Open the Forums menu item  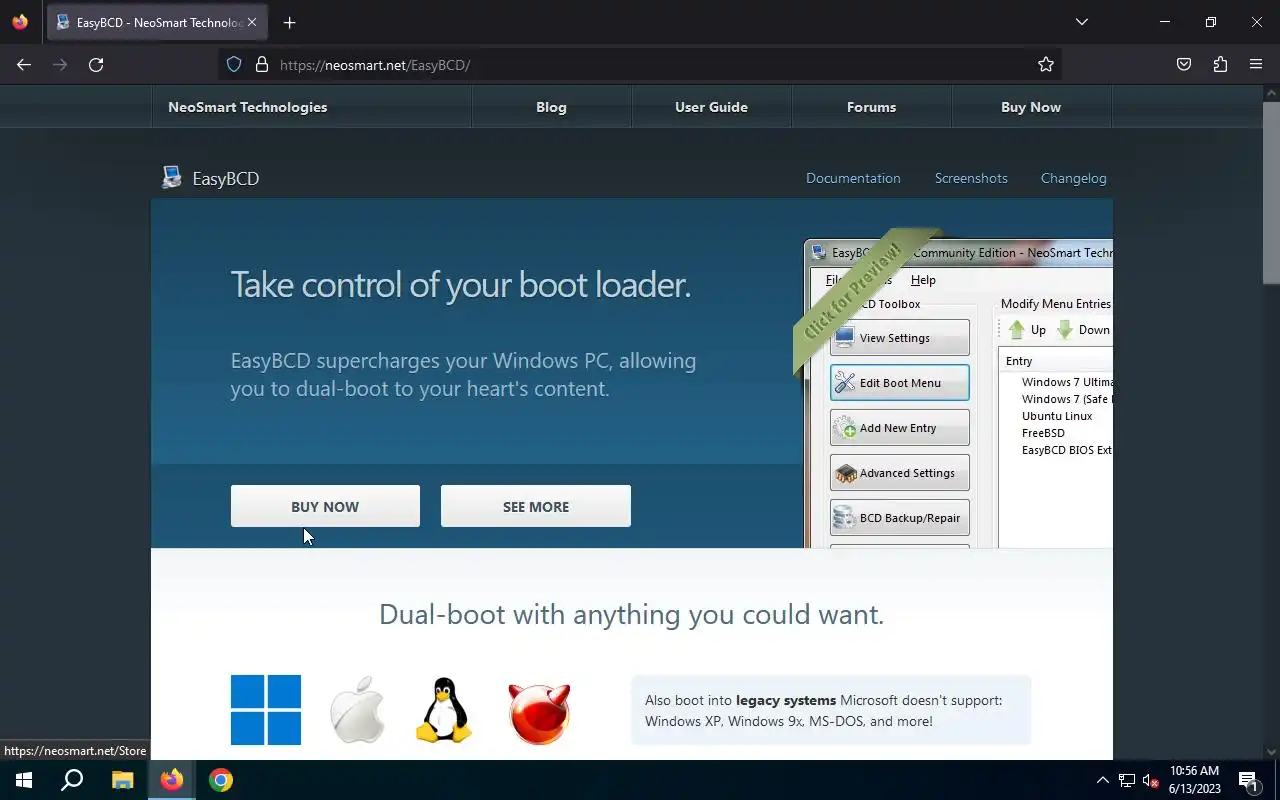tap(871, 107)
